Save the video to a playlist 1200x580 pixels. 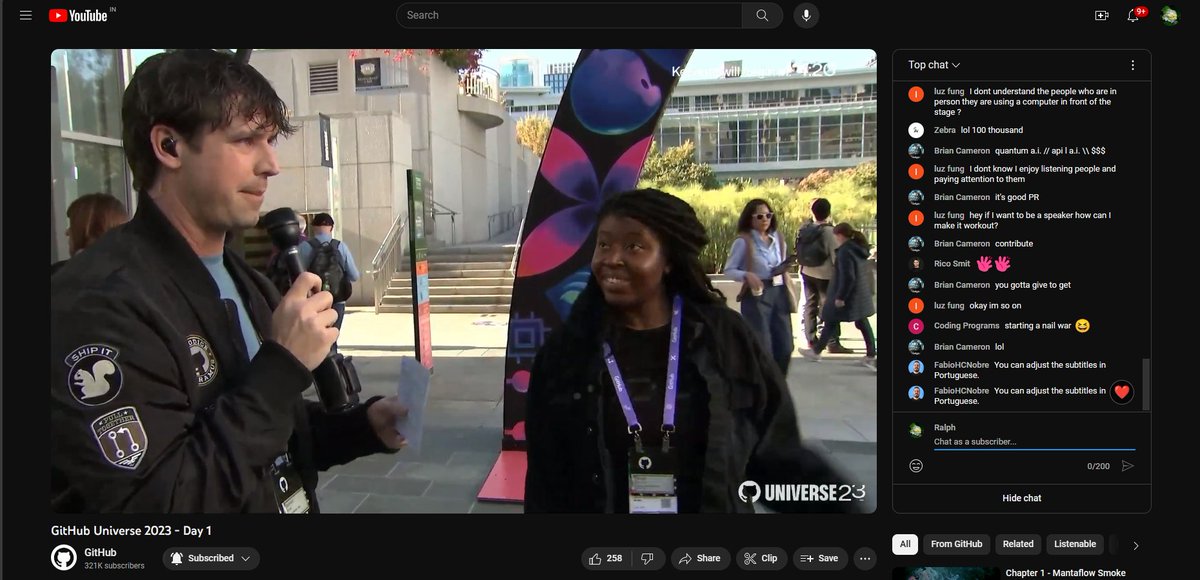click(820, 558)
